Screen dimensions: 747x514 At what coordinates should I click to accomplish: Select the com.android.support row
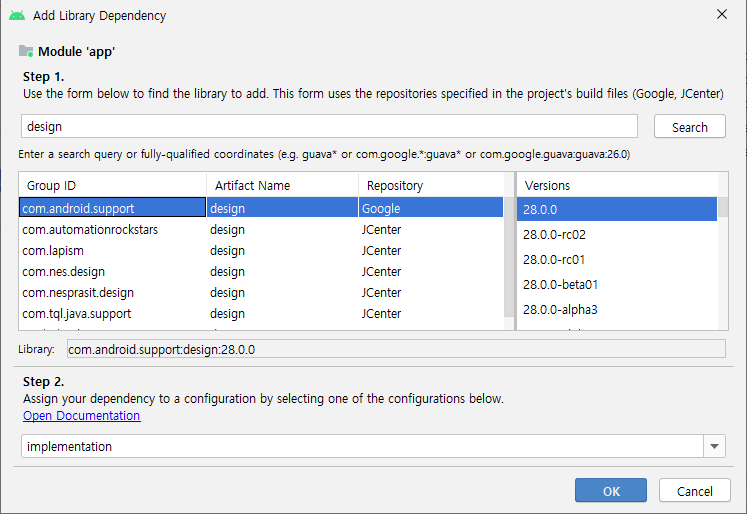(x=261, y=208)
